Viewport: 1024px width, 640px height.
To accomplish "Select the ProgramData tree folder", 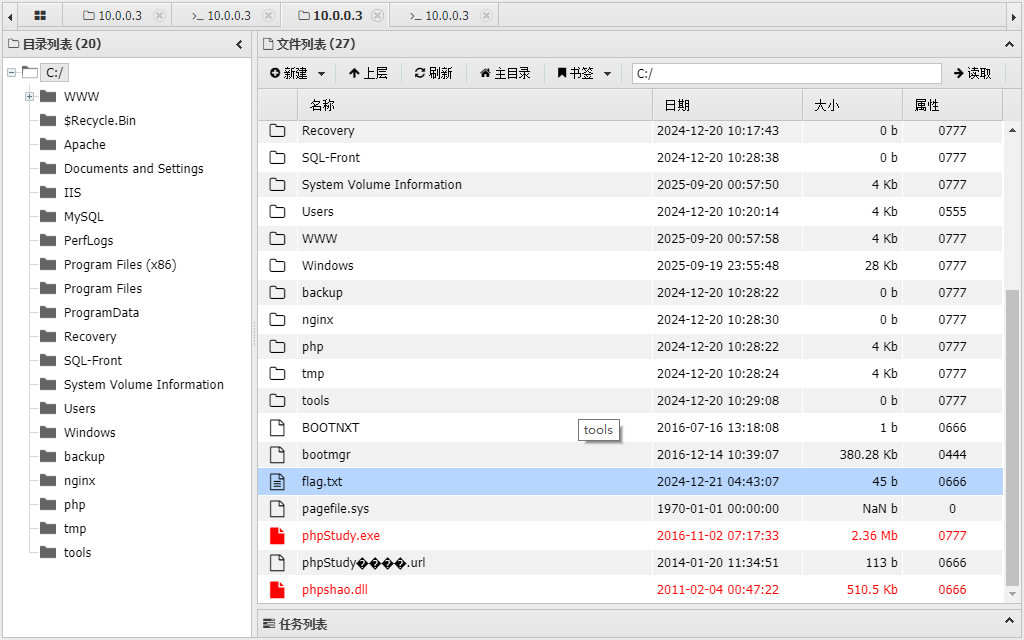I will 101,313.
